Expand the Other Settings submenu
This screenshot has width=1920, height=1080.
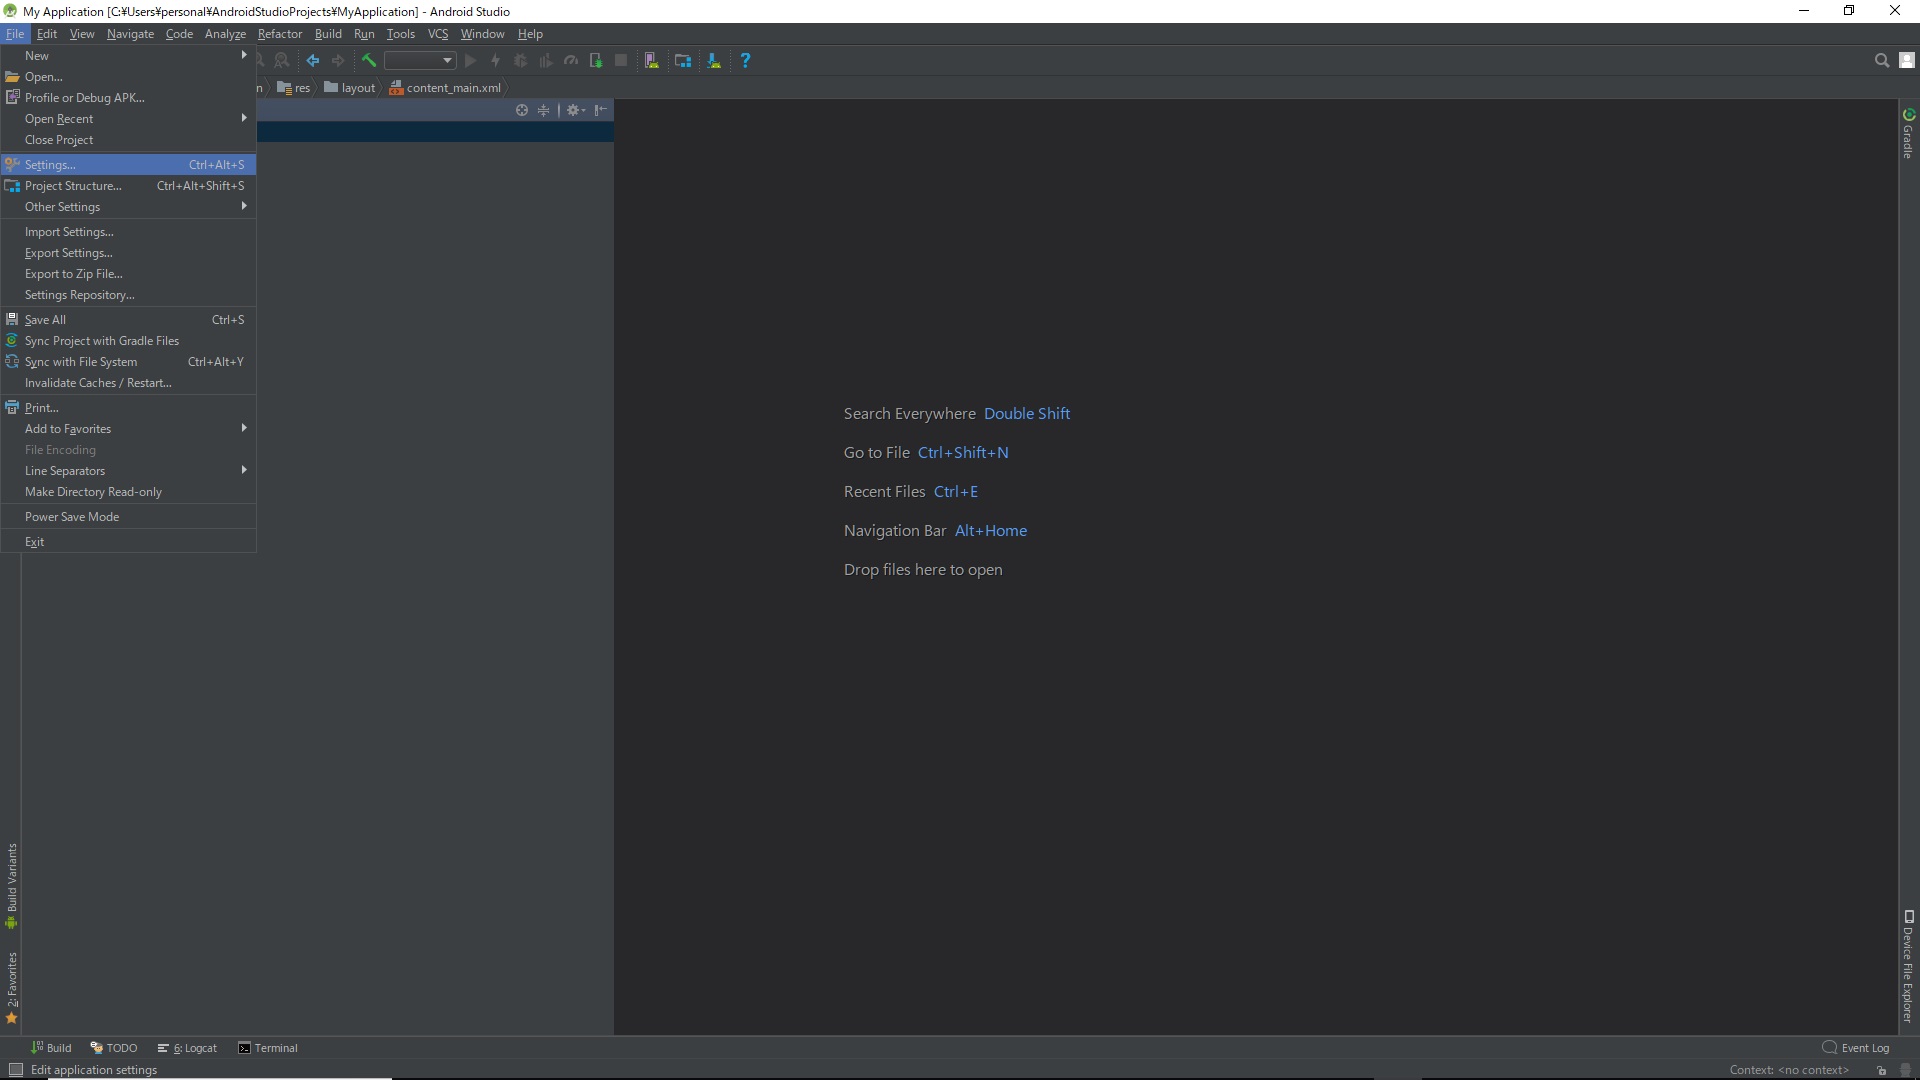pyautogui.click(x=128, y=206)
